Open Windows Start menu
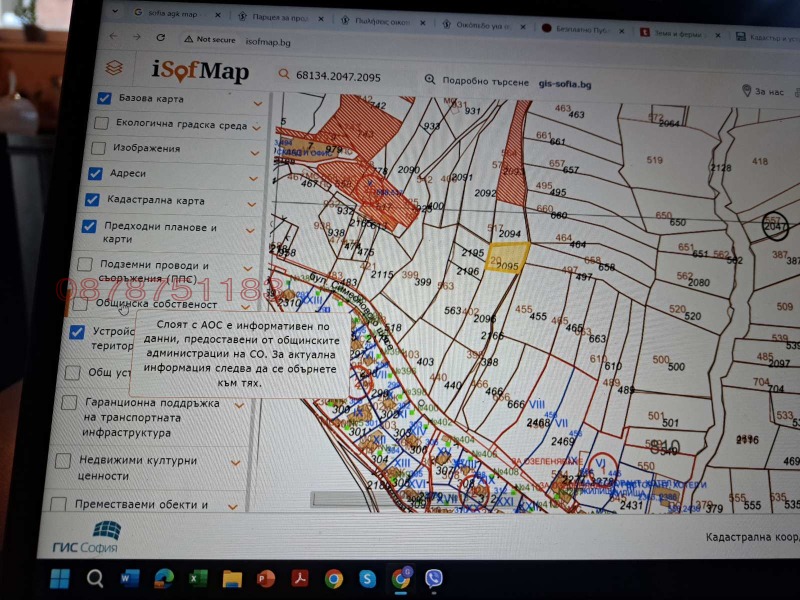Image resolution: width=800 pixels, height=600 pixels. pos(60,579)
